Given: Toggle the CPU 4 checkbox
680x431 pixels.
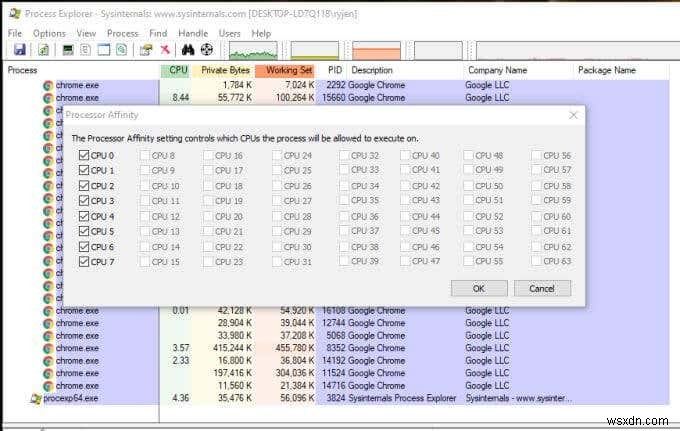Looking at the screenshot, I should tap(84, 216).
